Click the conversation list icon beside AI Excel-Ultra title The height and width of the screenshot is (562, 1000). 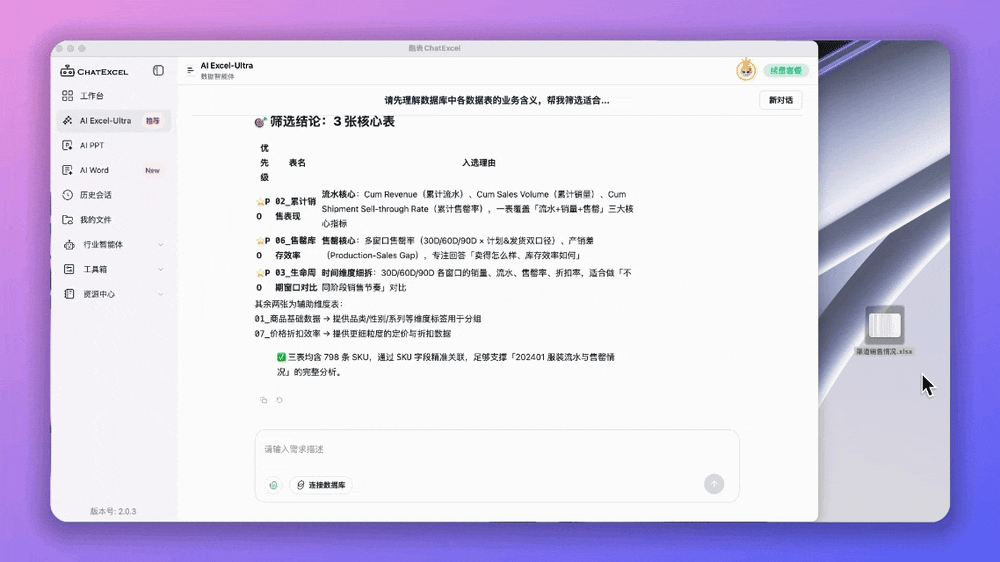[x=190, y=70]
